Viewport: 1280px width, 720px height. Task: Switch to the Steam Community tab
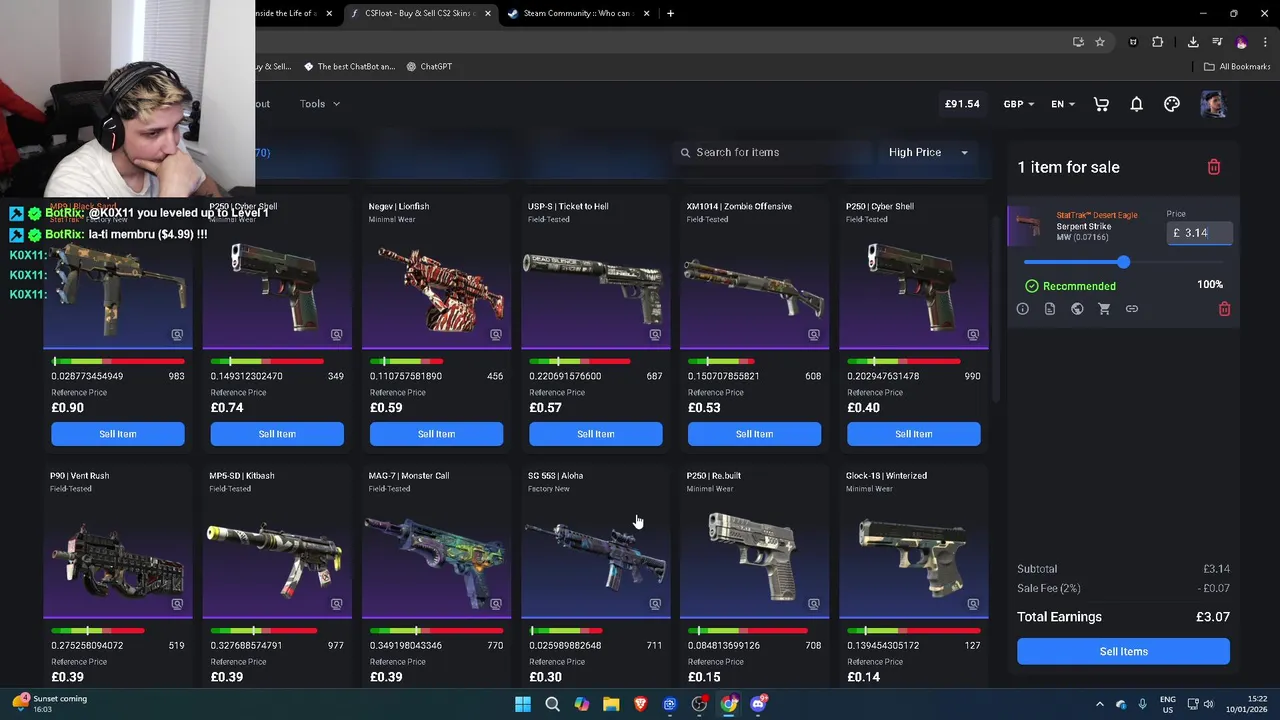click(578, 13)
